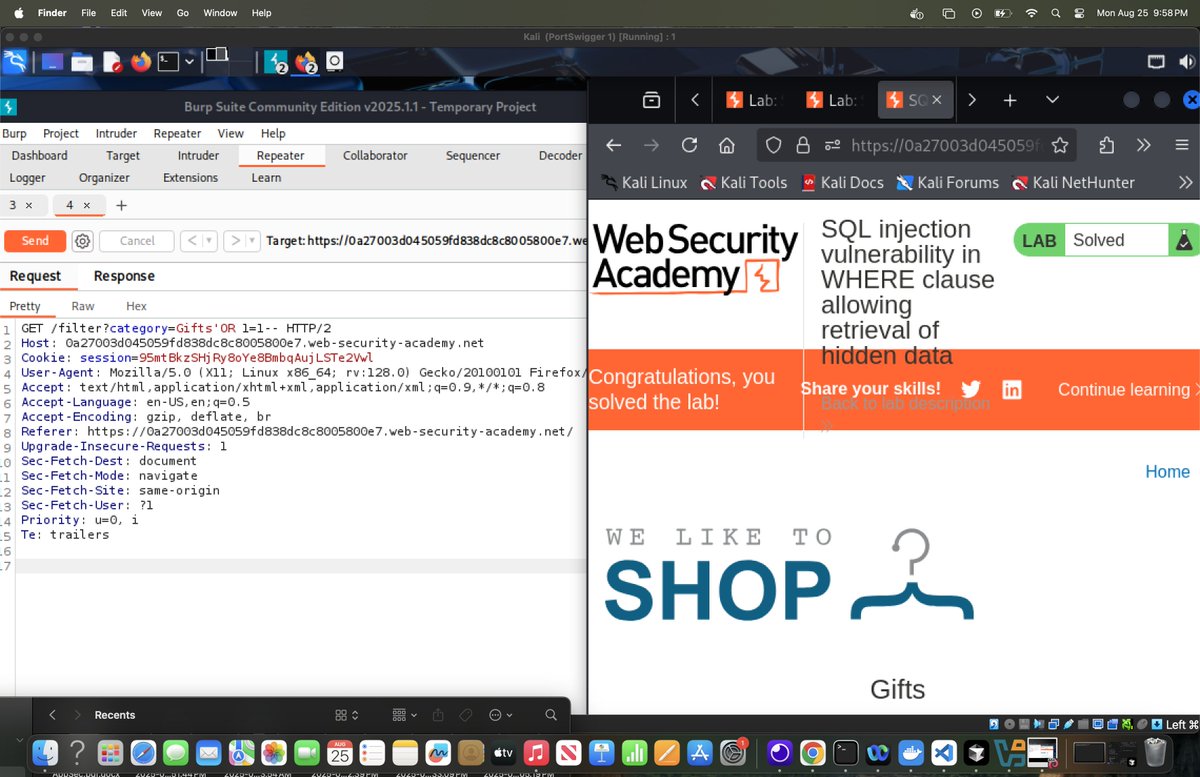The width and height of the screenshot is (1200, 777).
Task: Close Repeater request tab 4
Action: [x=87, y=205]
